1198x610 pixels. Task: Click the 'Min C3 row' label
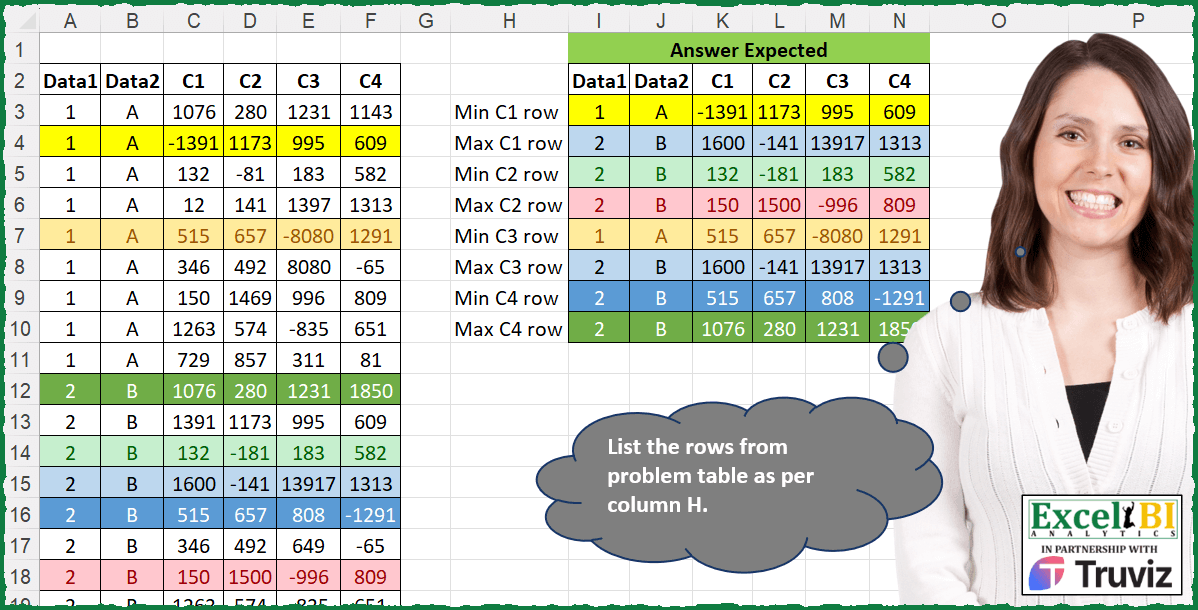tap(506, 236)
